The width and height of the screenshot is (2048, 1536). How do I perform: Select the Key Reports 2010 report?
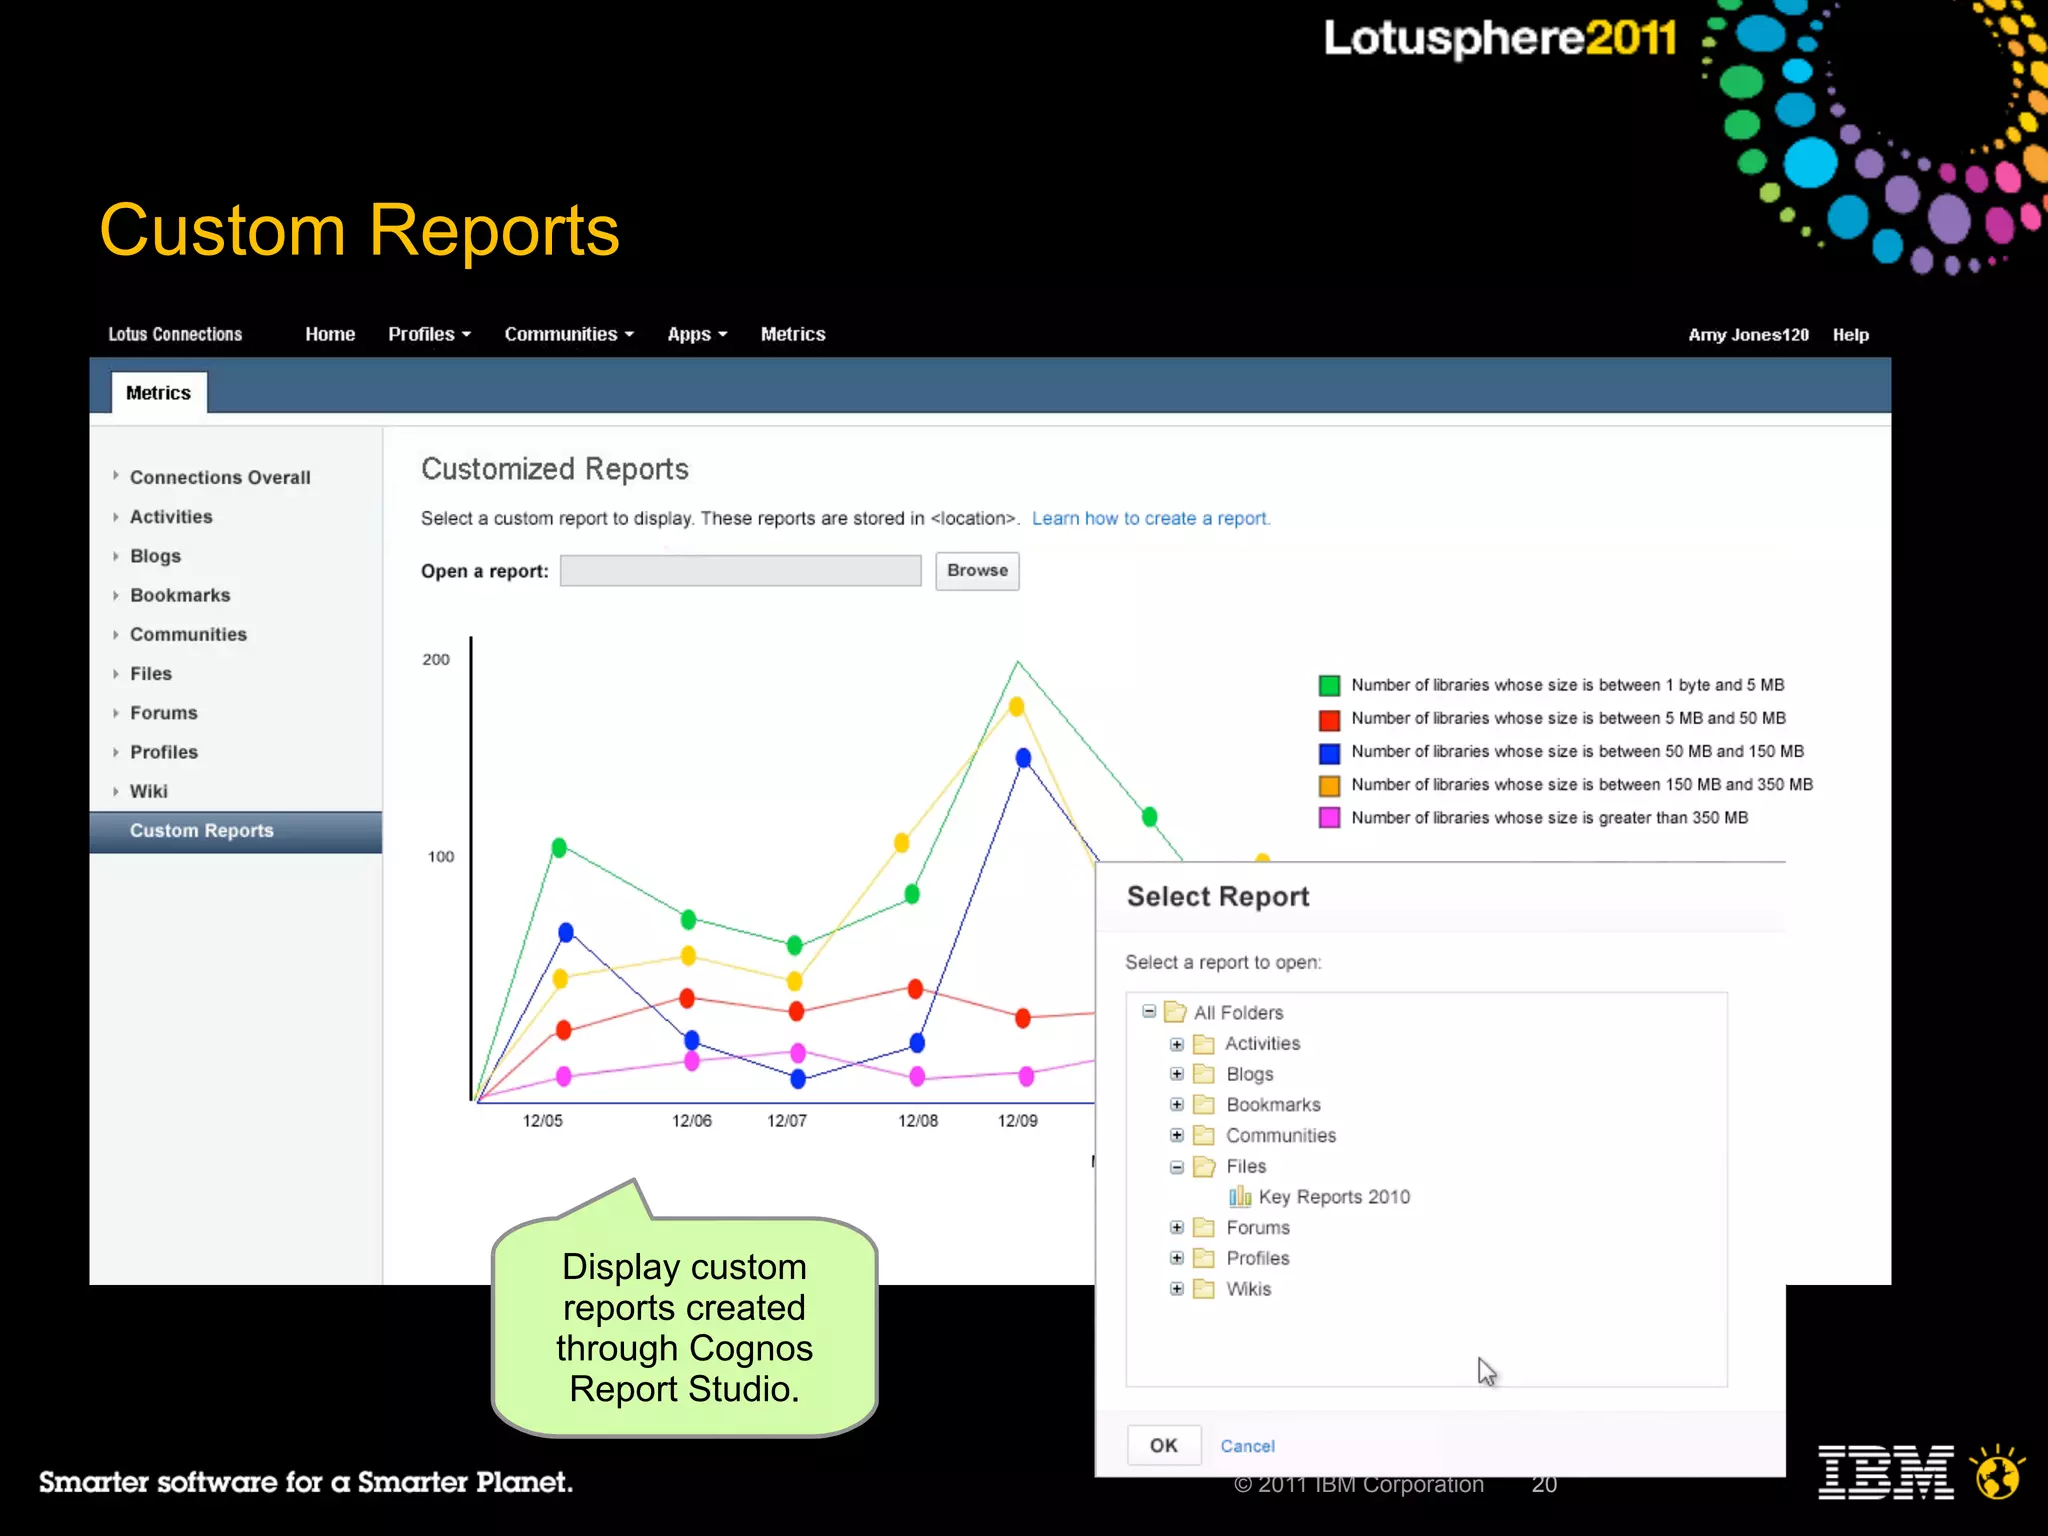[x=1334, y=1197]
